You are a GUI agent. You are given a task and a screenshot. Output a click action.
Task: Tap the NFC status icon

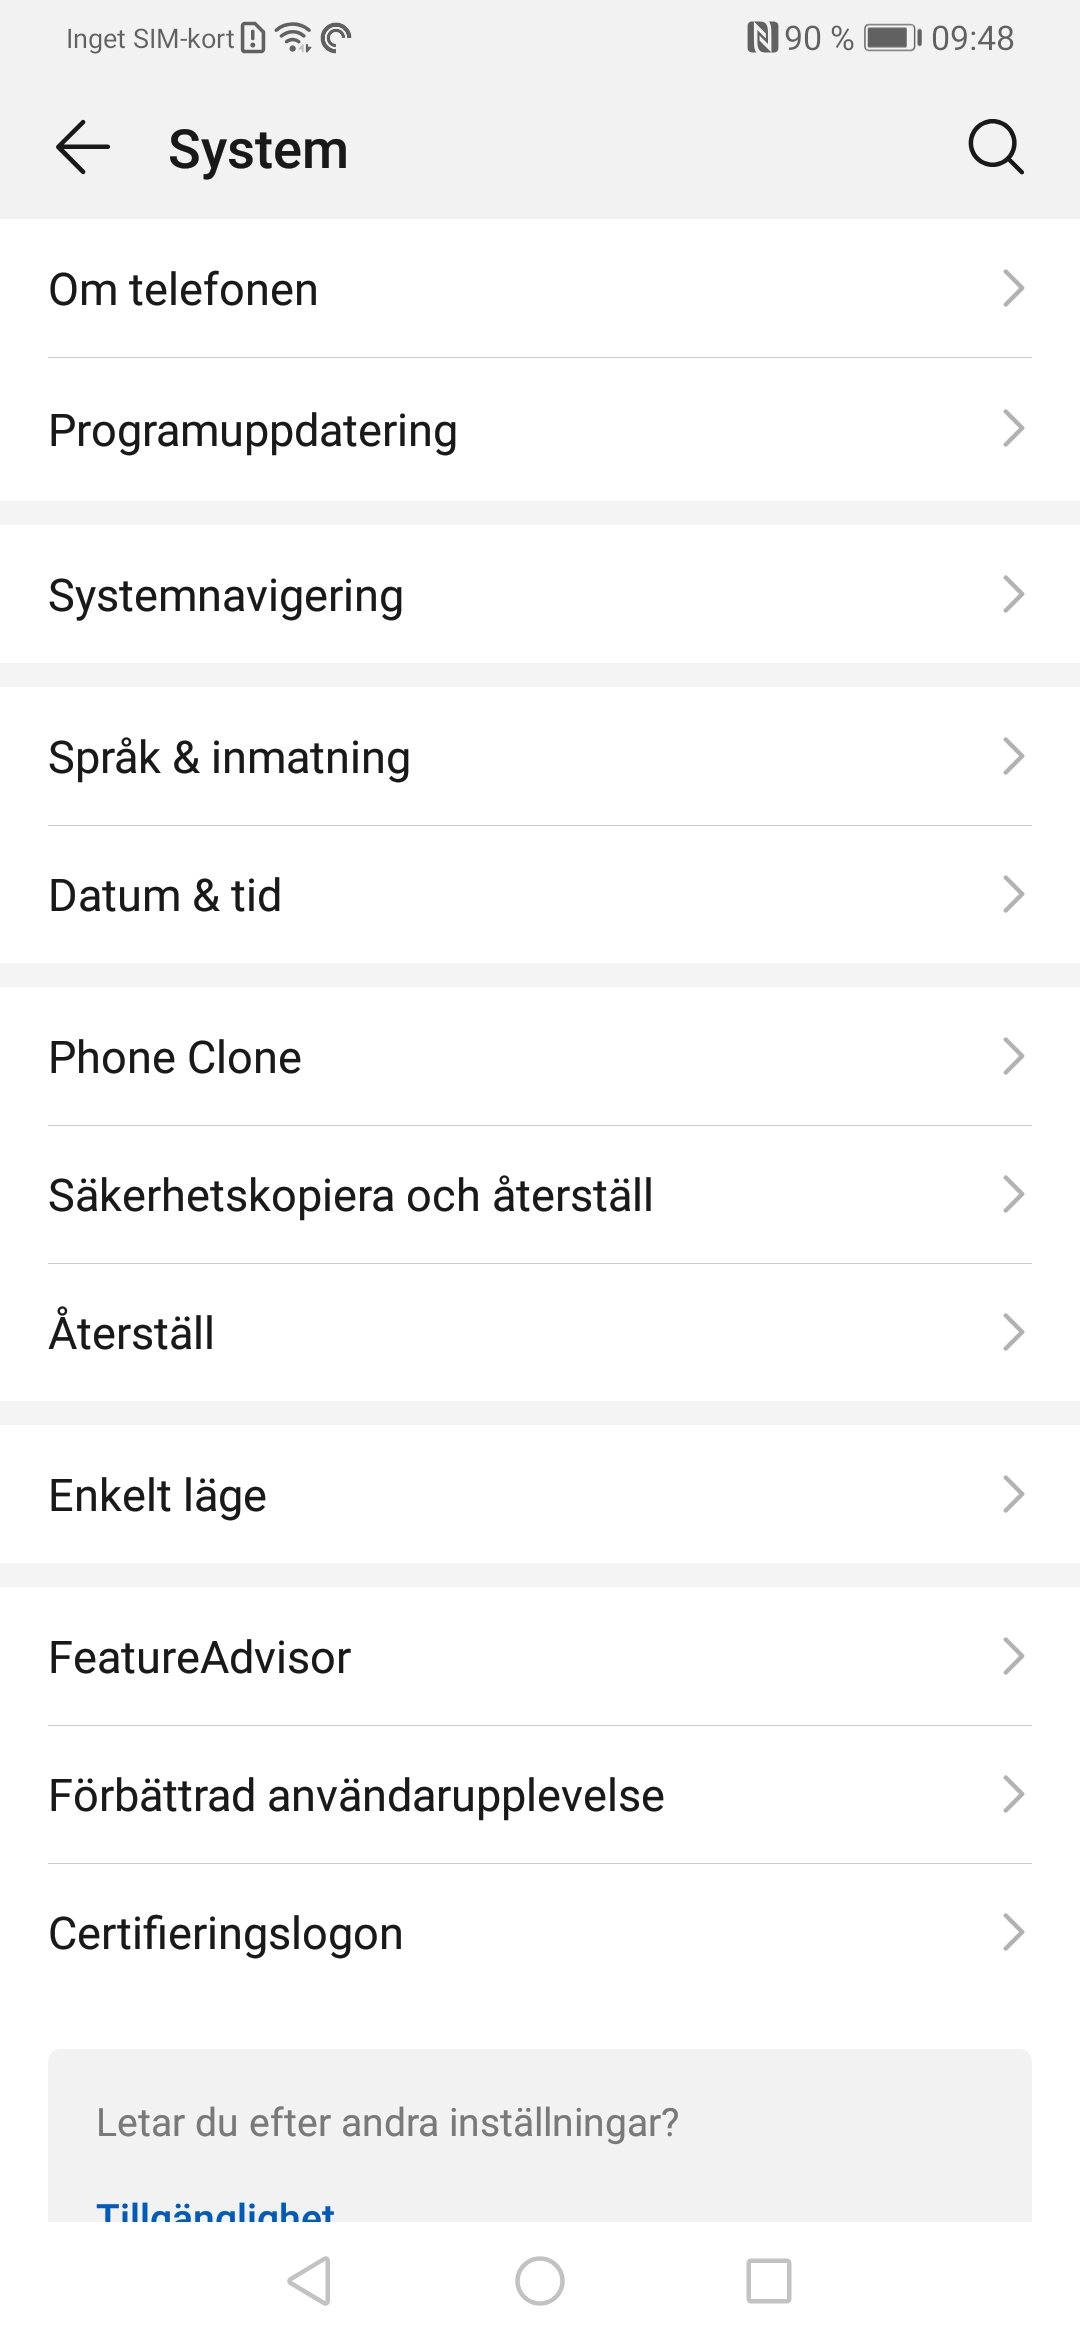[x=762, y=38]
